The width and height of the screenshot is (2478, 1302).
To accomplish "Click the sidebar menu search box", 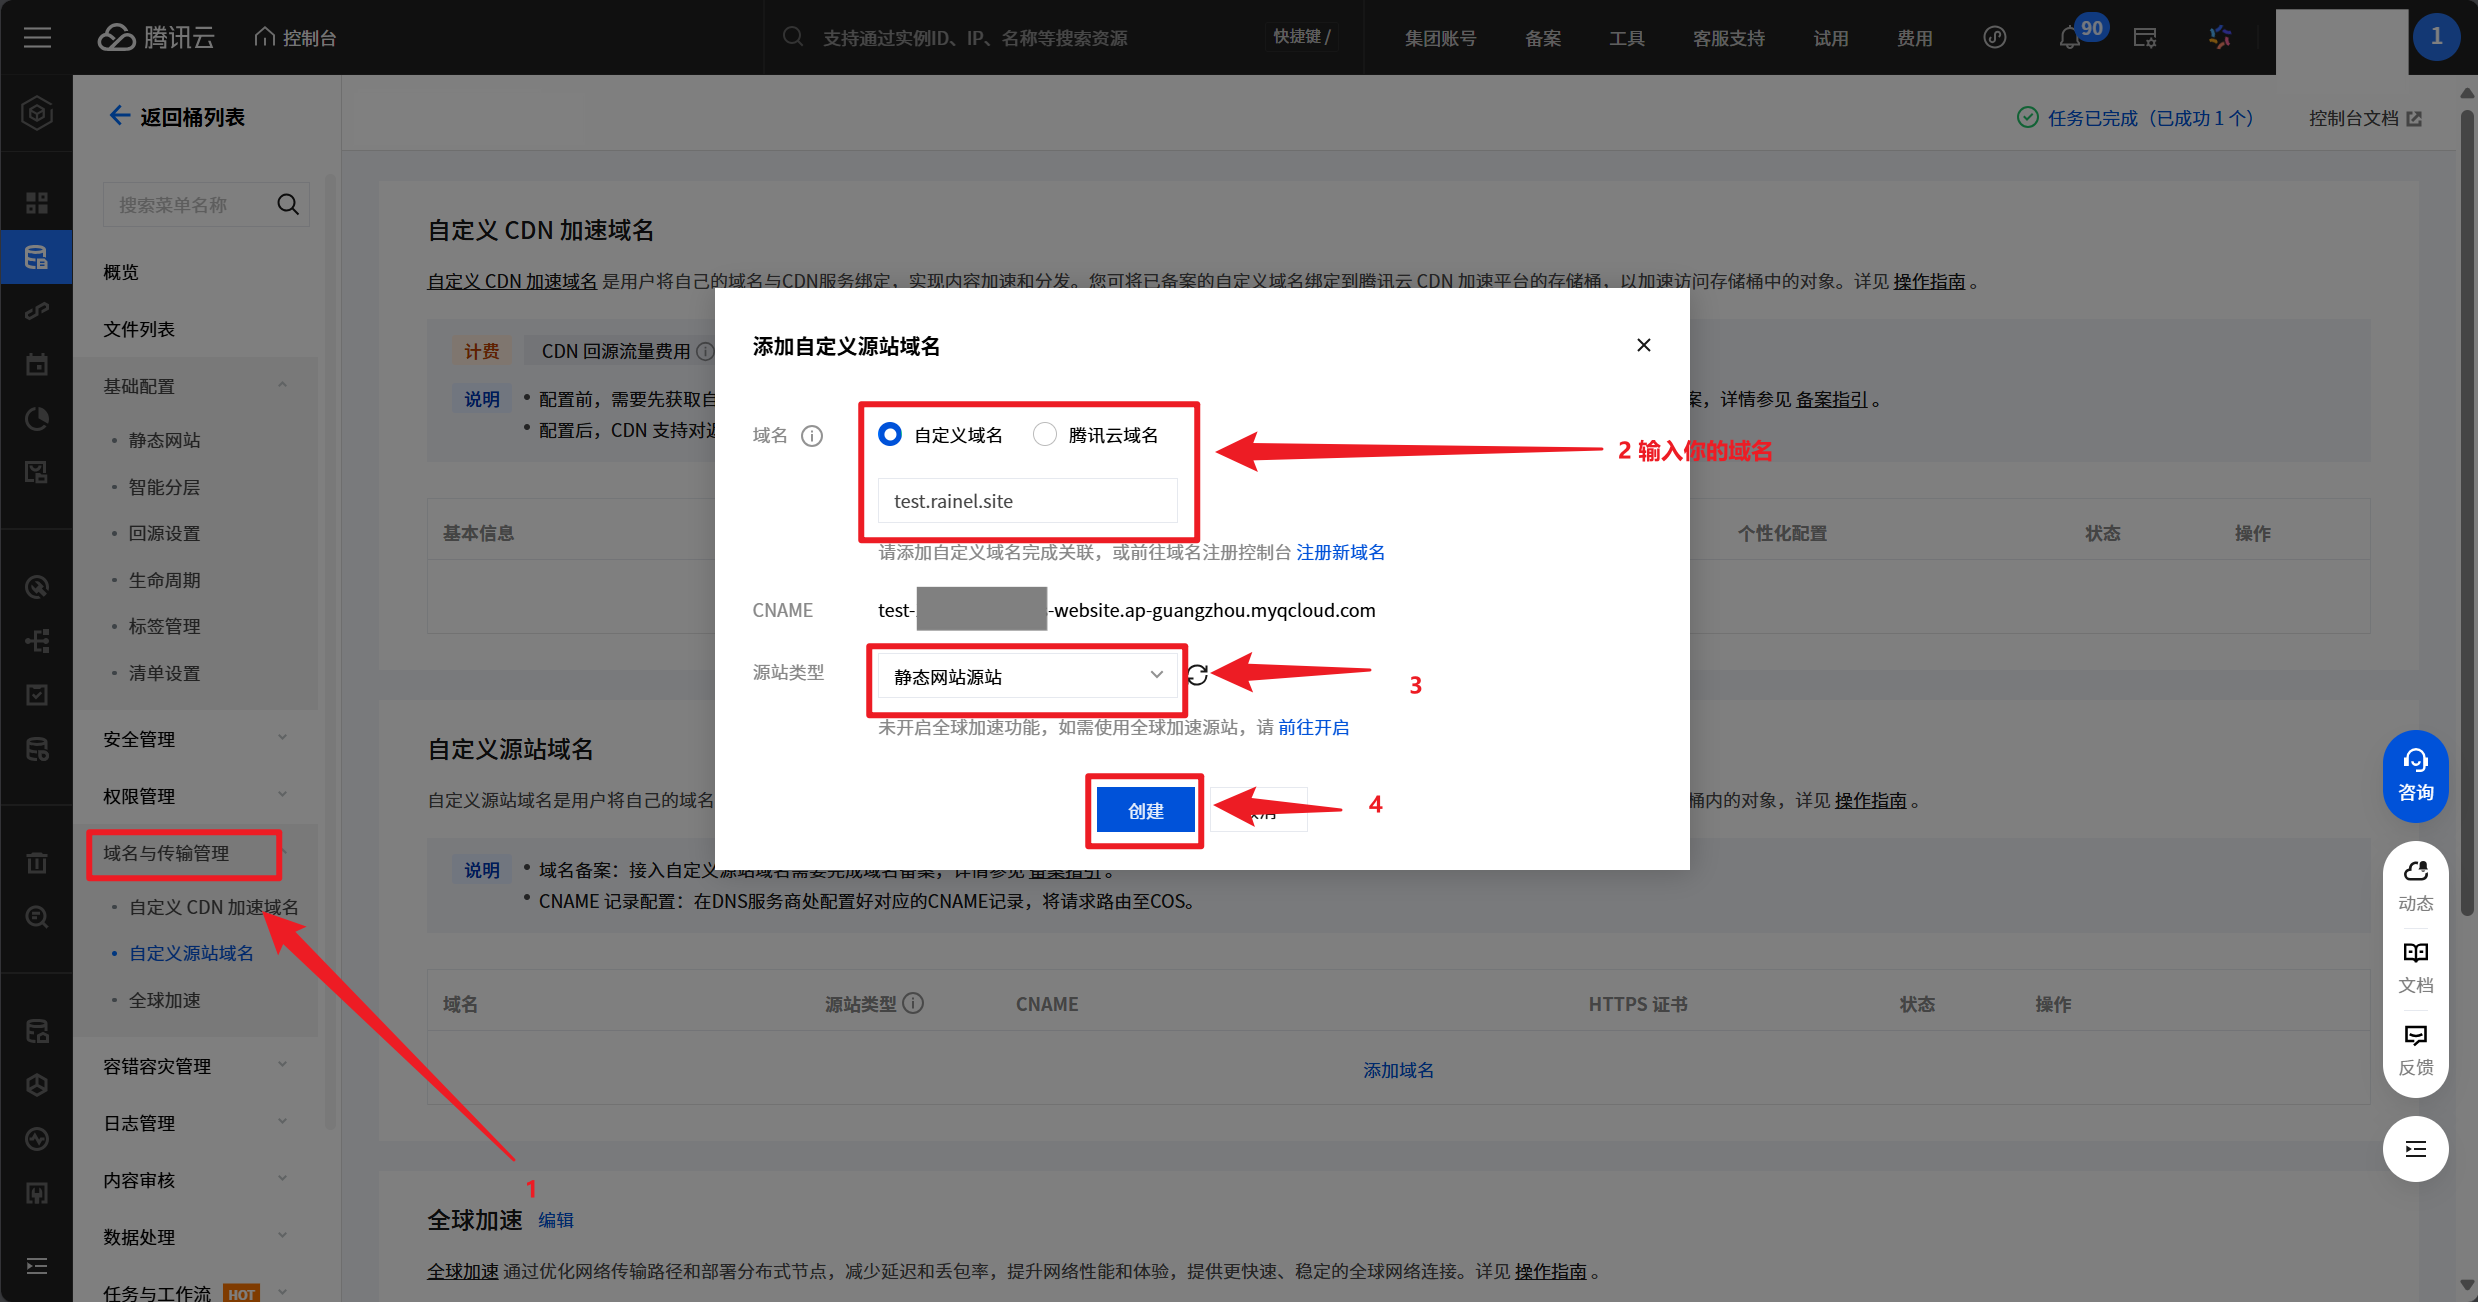I will (x=206, y=204).
